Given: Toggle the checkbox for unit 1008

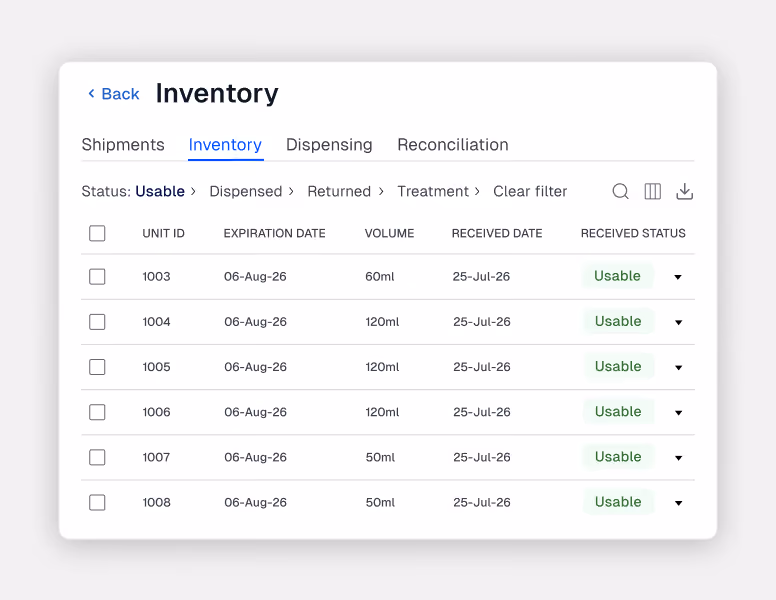Looking at the screenshot, I should coord(97,502).
